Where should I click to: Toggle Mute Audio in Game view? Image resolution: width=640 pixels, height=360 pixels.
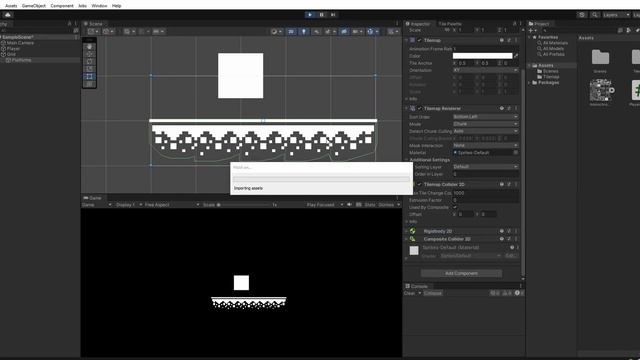pyautogui.click(x=349, y=205)
